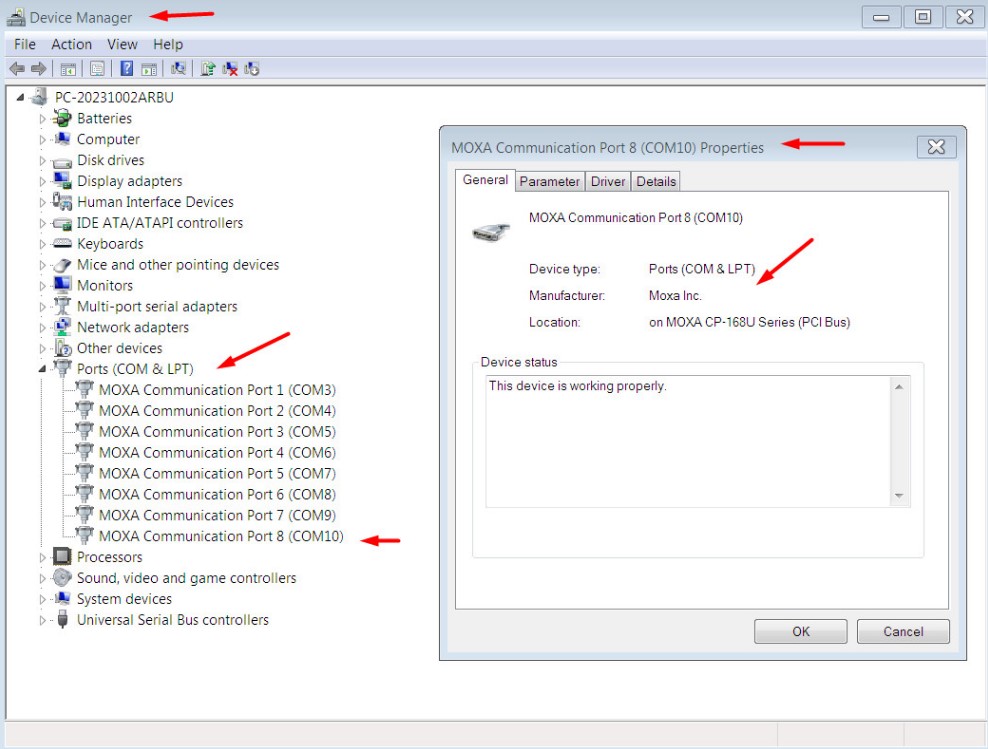Click the Multi-port serial adapters icon
Image resolution: width=988 pixels, height=749 pixels.
coord(62,306)
